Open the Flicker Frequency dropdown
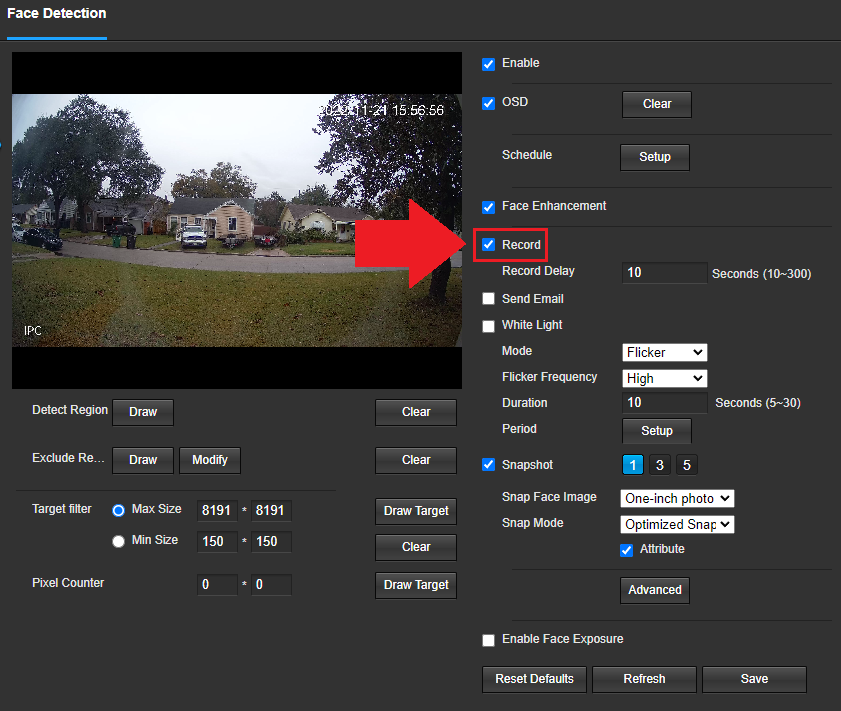The image size is (841, 711). [665, 379]
